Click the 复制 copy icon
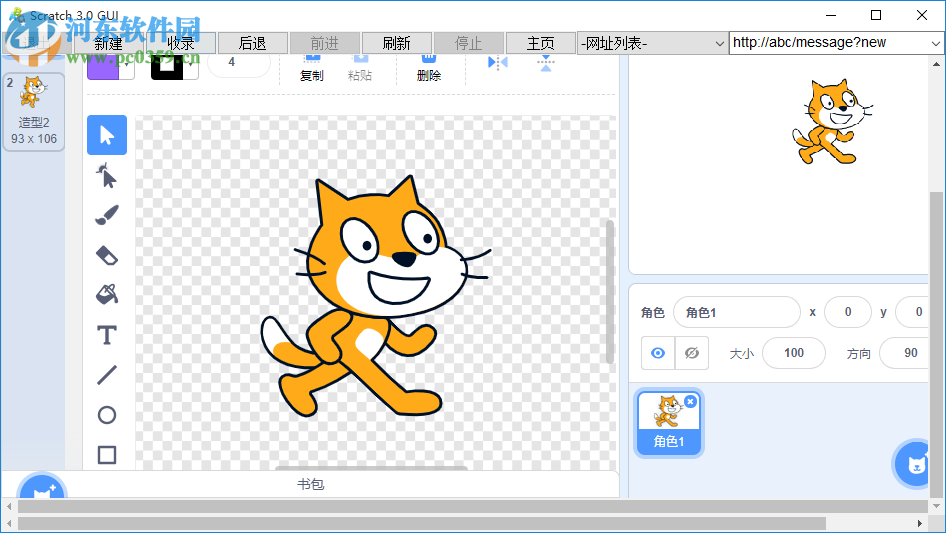Viewport: 946px width, 533px height. [312, 68]
